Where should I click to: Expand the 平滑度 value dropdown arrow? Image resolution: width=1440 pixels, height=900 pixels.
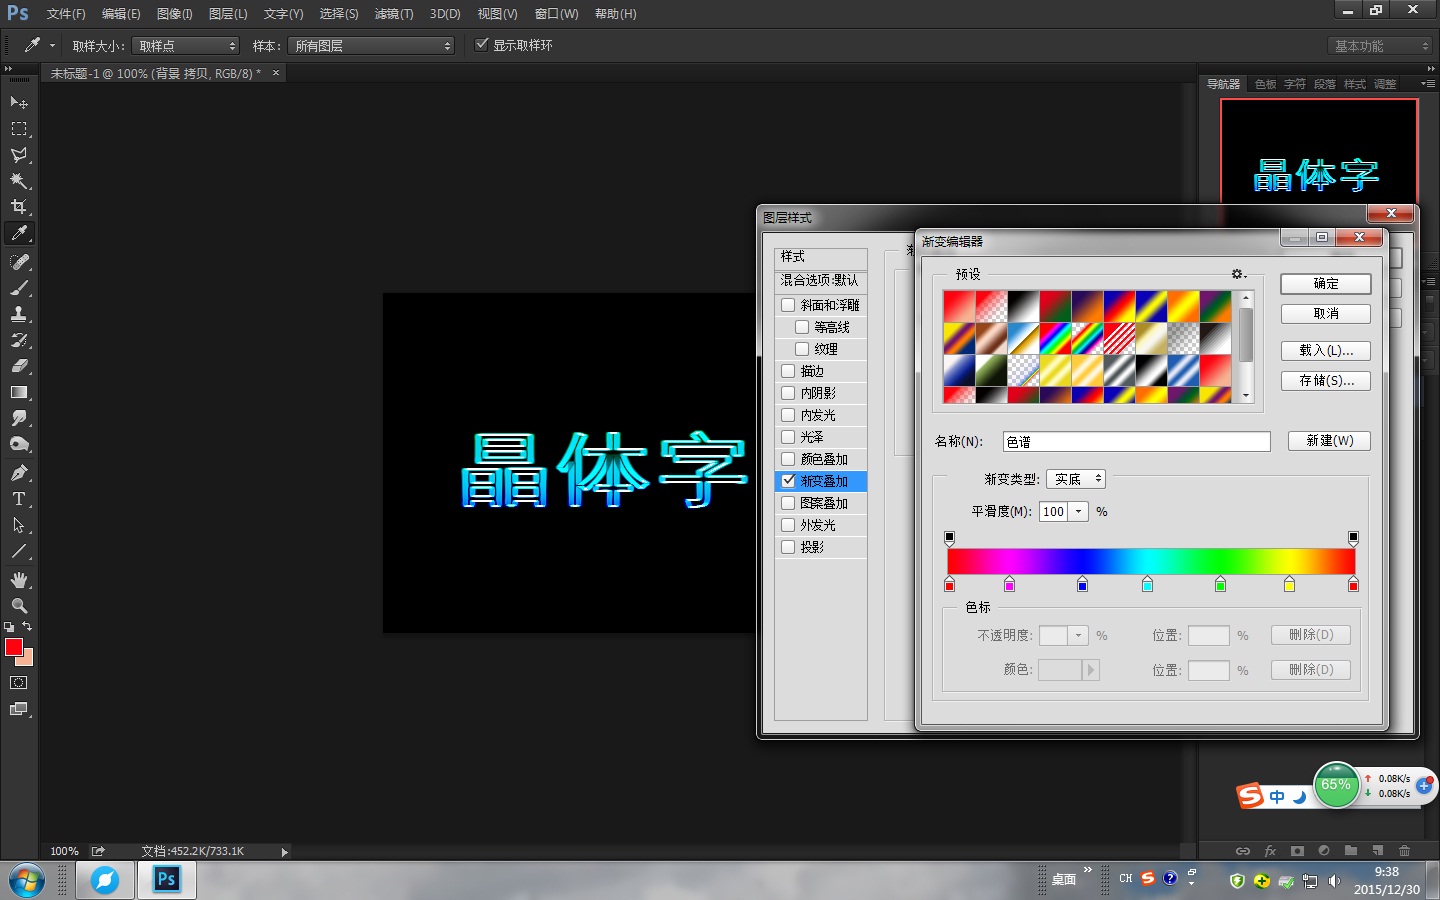click(x=1078, y=512)
